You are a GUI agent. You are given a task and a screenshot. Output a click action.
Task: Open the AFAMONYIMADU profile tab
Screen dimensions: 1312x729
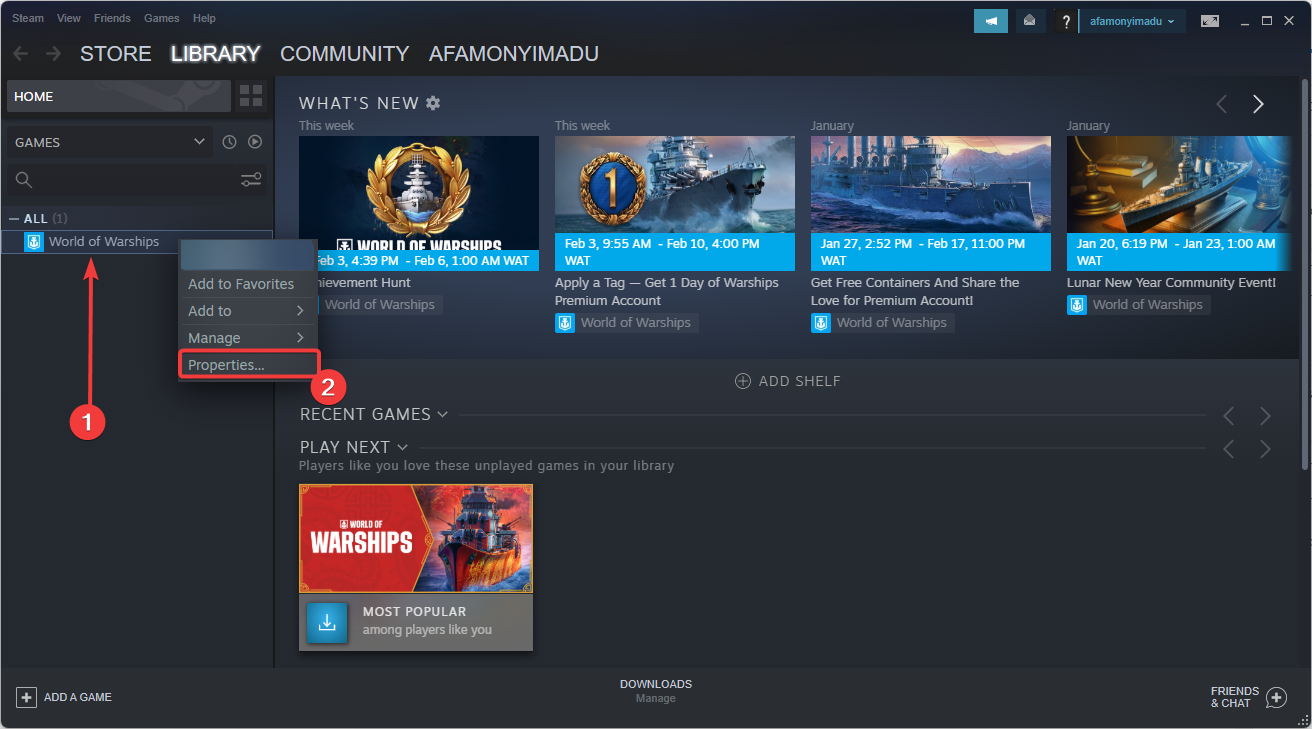tap(514, 54)
